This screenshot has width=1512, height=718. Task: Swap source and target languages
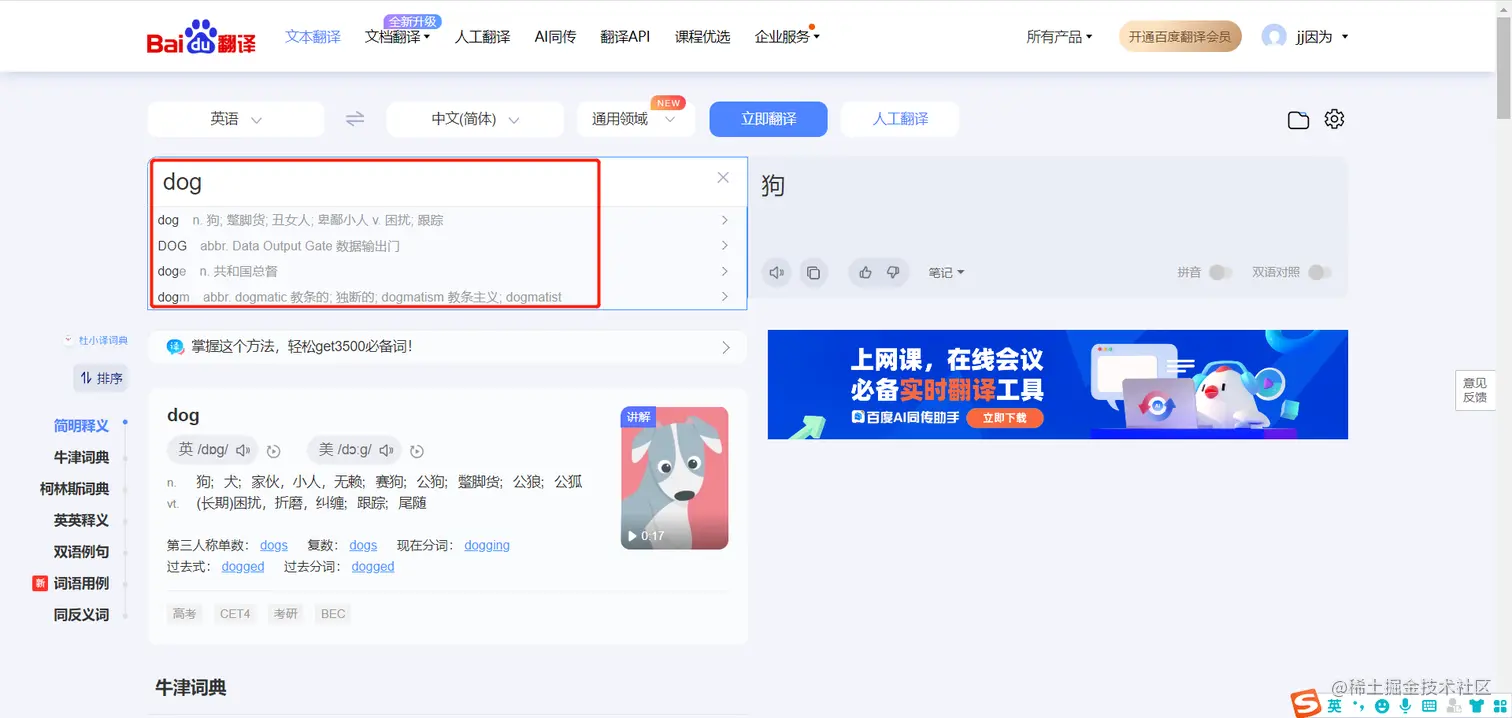click(355, 119)
